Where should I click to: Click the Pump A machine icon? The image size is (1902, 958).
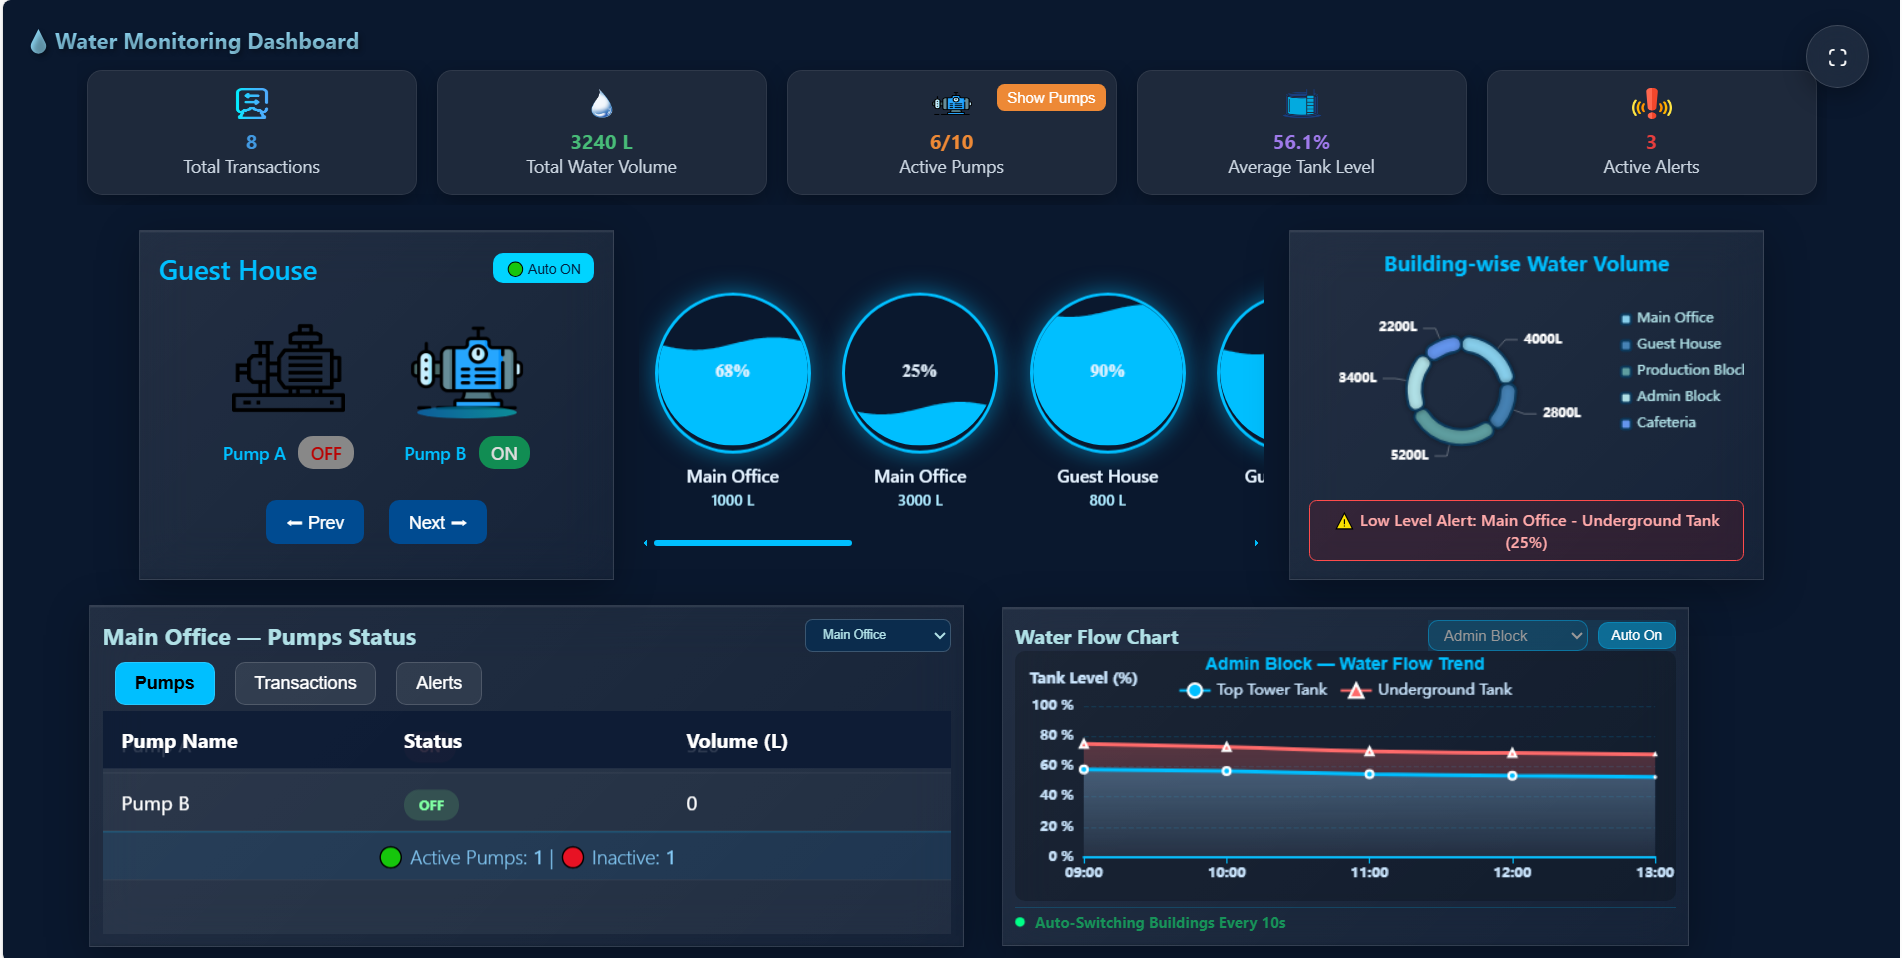click(289, 369)
